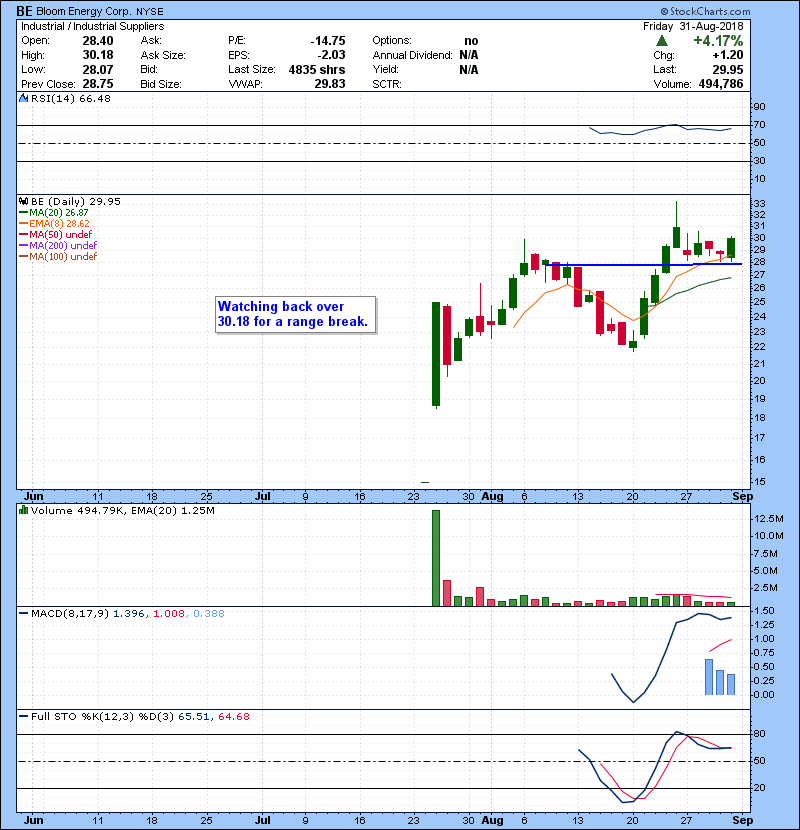Image resolution: width=800 pixels, height=830 pixels.
Task: Click the Ask Size label
Action: pyautogui.click(x=163, y=55)
